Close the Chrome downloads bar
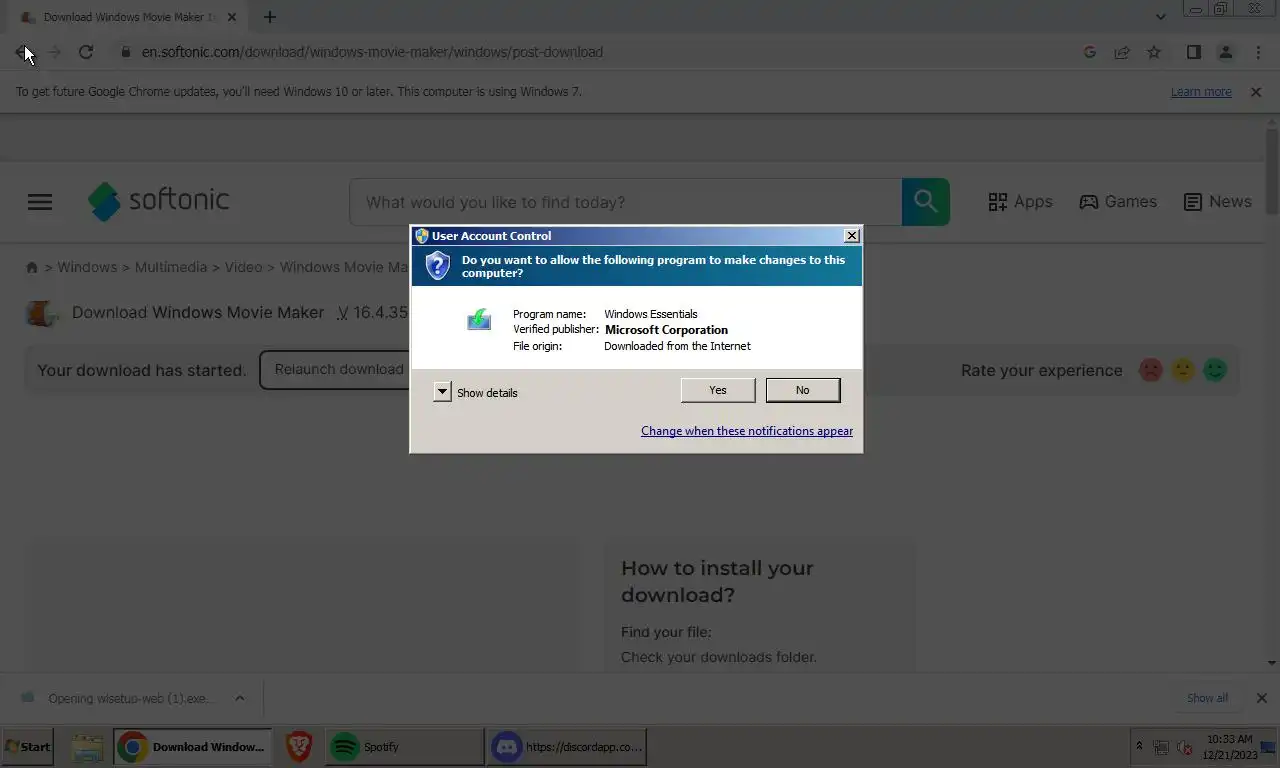This screenshot has width=1280, height=768. tap(1261, 698)
